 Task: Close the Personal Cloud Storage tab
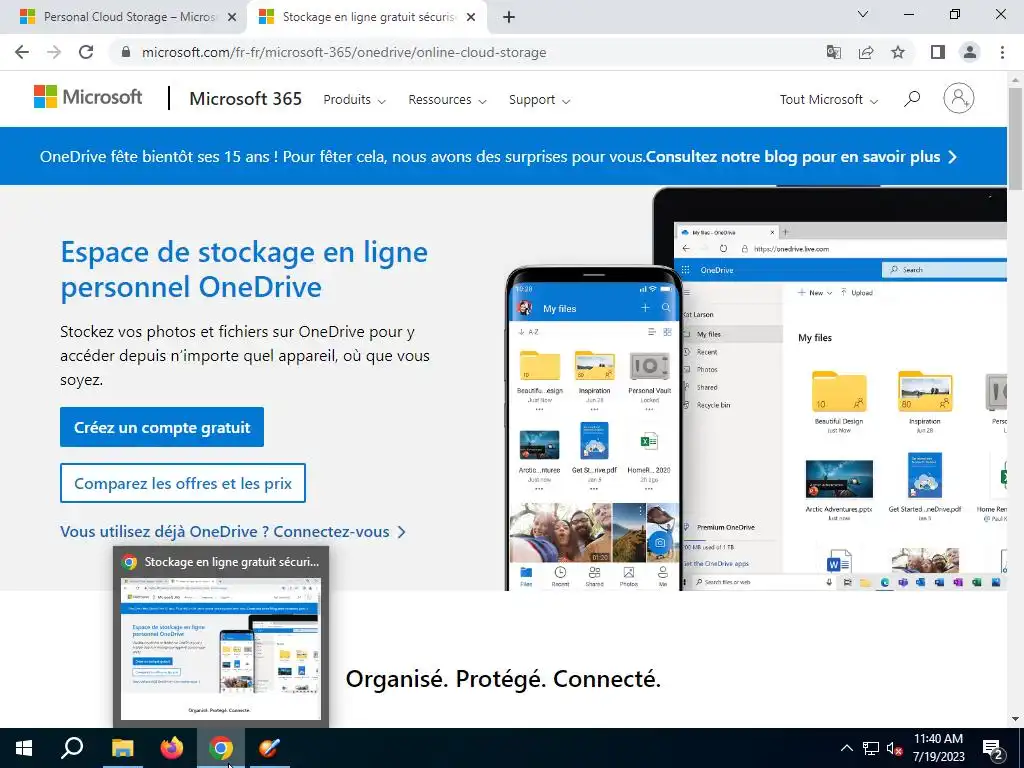[x=232, y=17]
